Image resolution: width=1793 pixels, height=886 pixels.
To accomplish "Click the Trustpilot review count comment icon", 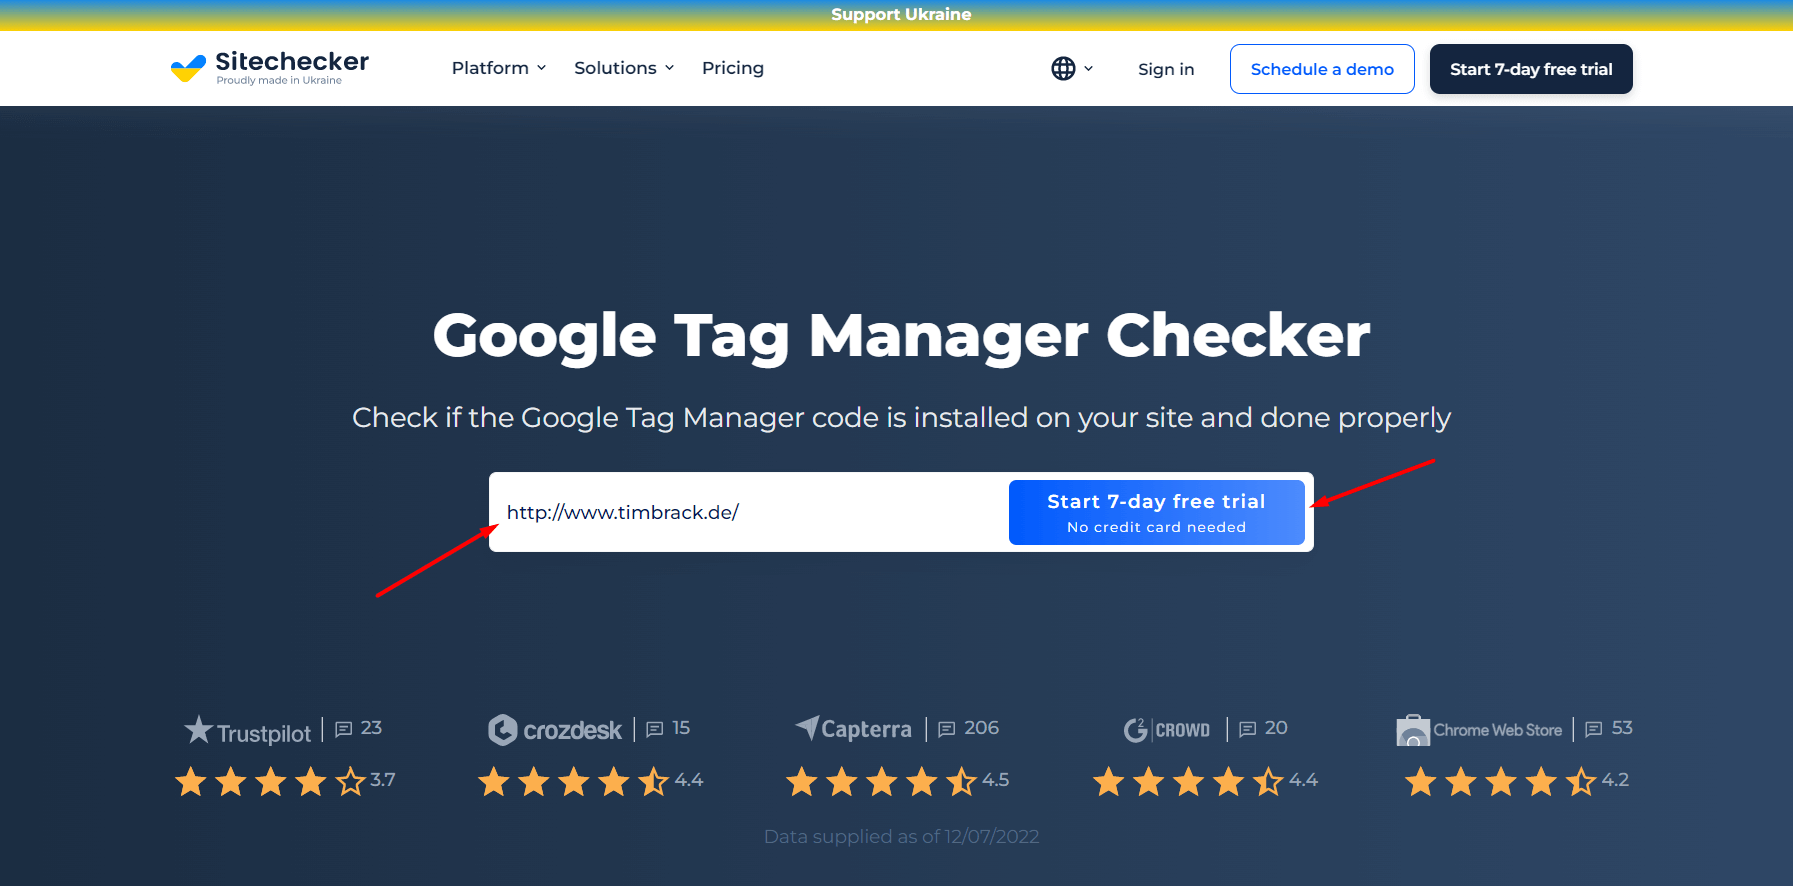I will click(344, 729).
